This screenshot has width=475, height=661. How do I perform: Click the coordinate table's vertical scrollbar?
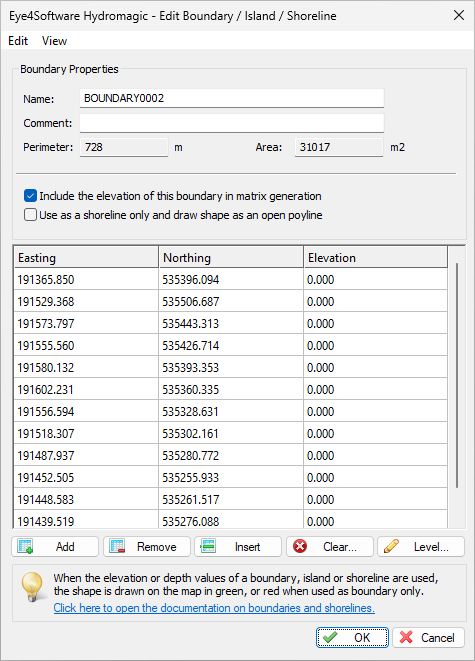(x=457, y=375)
